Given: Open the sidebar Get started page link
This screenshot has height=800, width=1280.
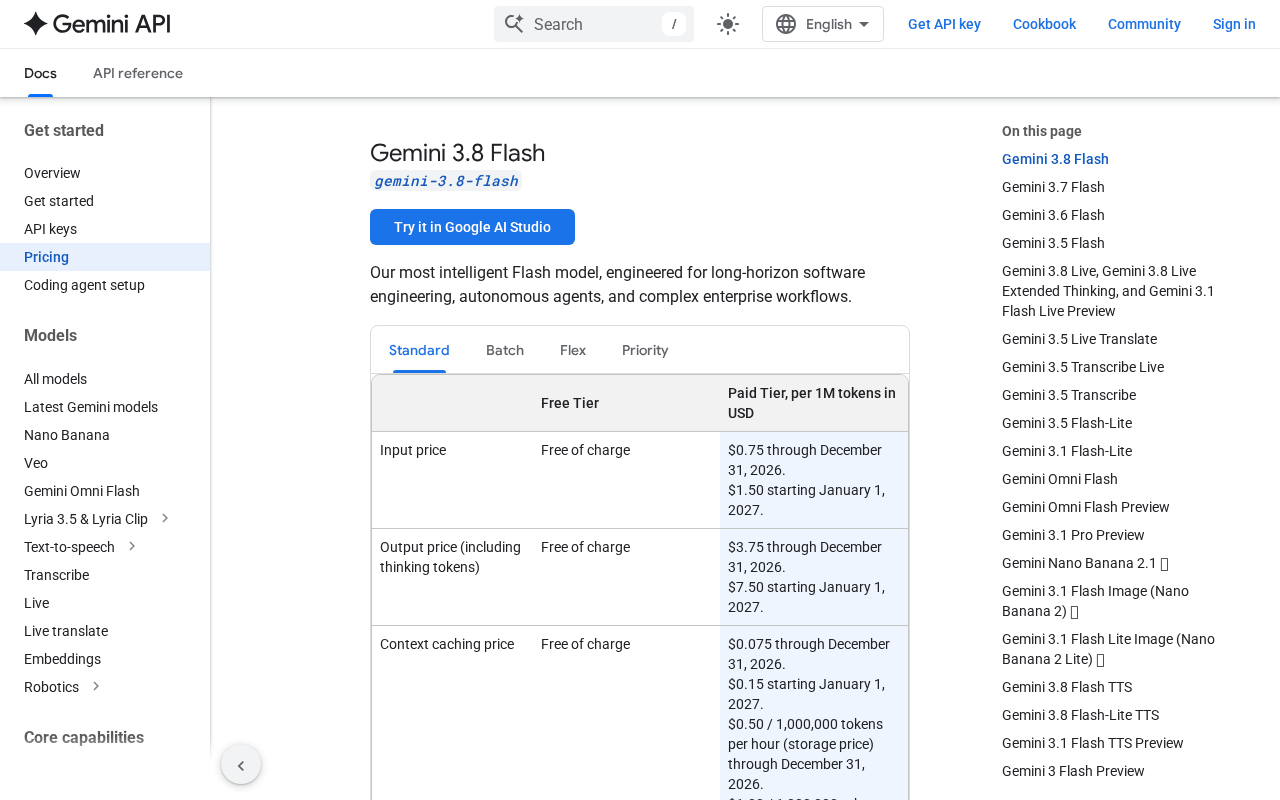Looking at the screenshot, I should click(59, 201).
